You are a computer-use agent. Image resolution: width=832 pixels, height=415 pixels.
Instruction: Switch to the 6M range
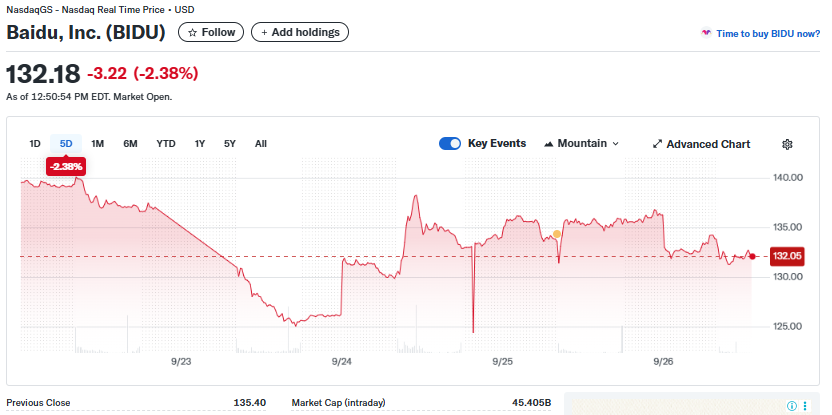130,144
